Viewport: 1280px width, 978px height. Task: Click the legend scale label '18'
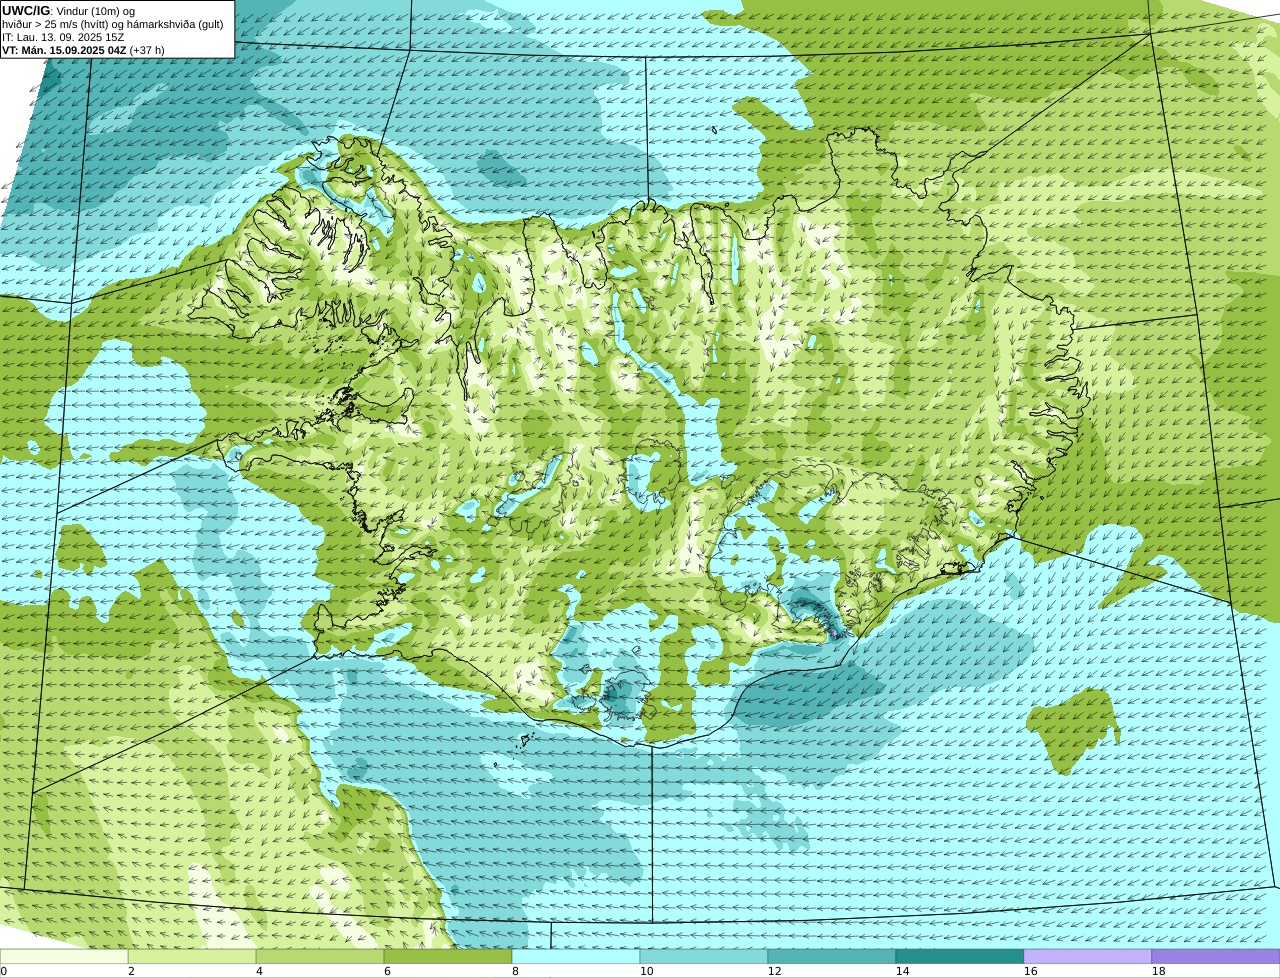1158,971
